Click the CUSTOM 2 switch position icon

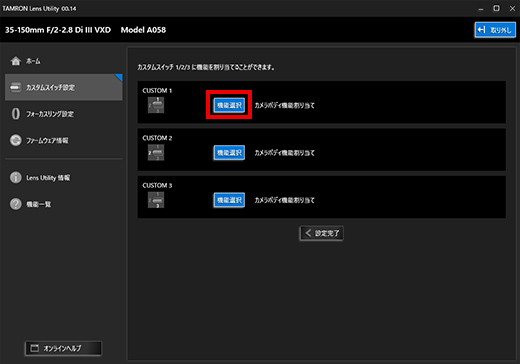pyautogui.click(x=156, y=153)
